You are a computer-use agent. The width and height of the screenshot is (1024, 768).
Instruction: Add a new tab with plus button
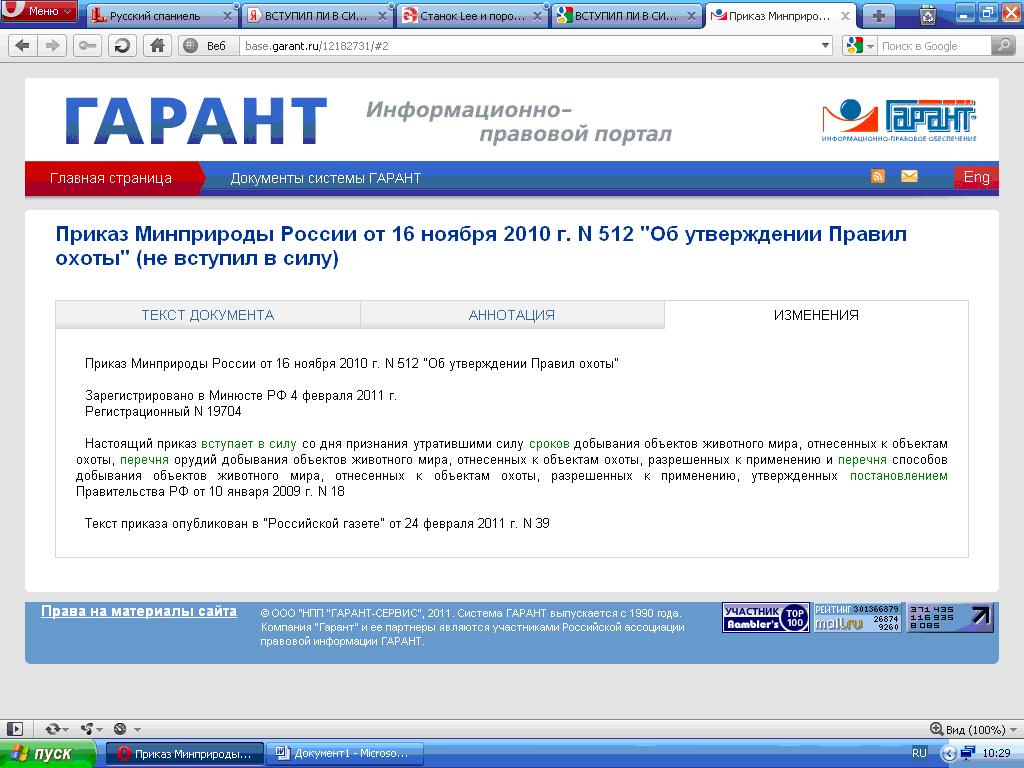878,15
